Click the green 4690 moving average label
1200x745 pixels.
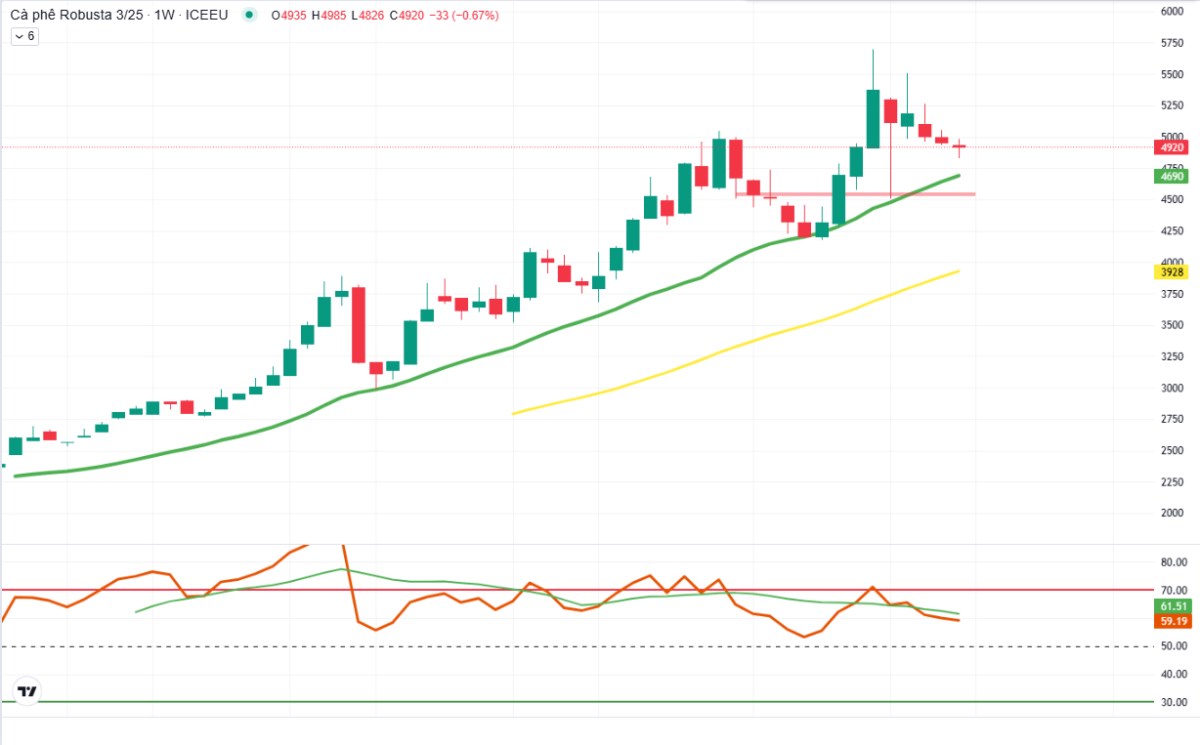tap(1171, 176)
